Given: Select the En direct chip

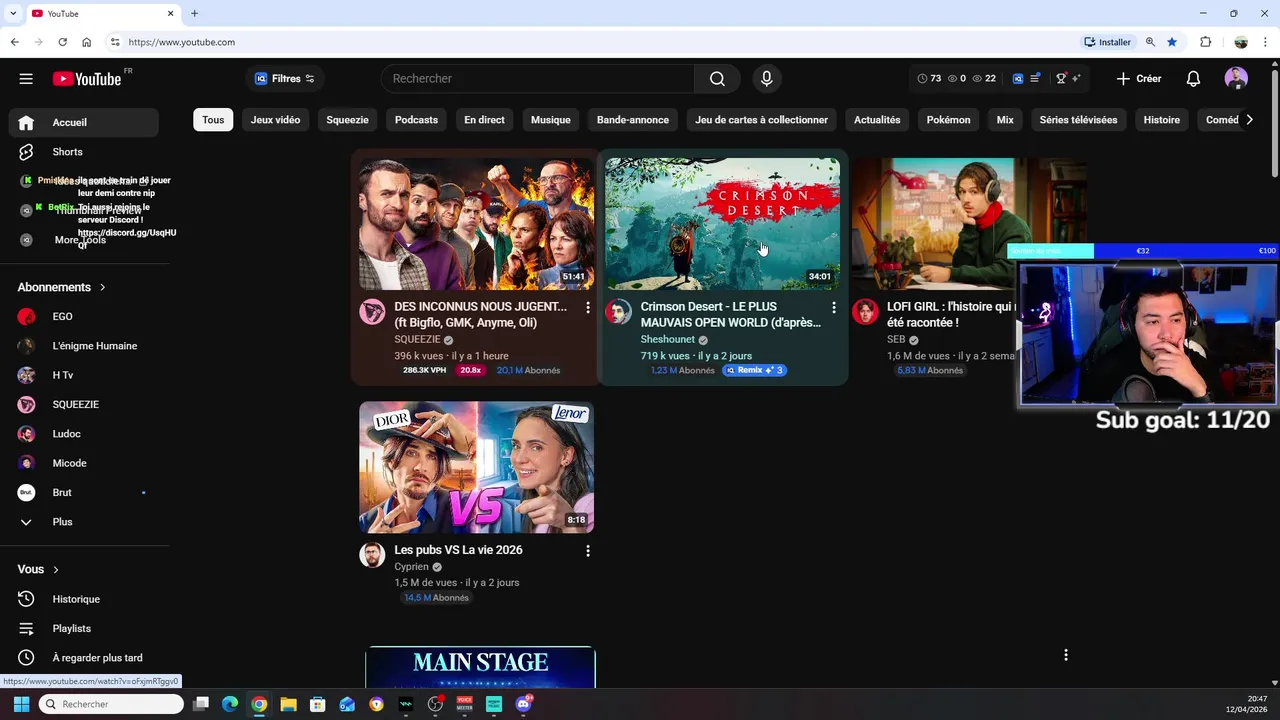Looking at the screenshot, I should tap(484, 120).
